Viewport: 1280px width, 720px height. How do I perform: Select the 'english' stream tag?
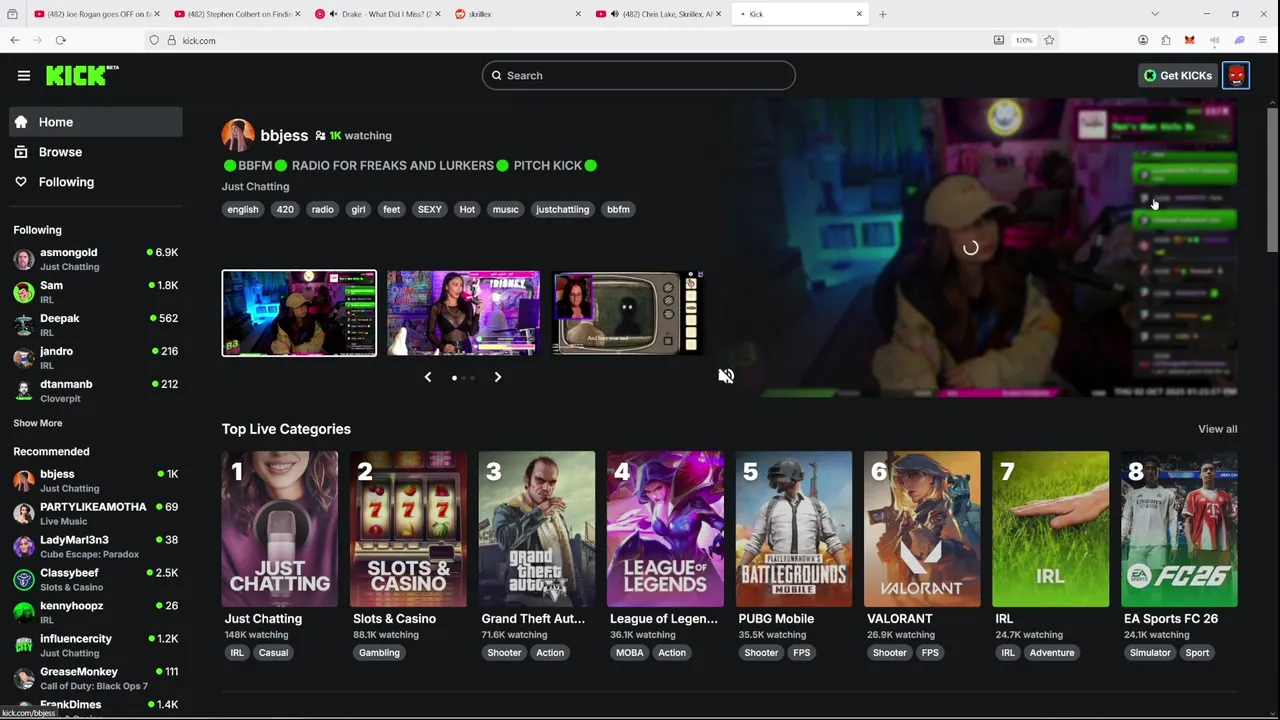pyautogui.click(x=242, y=209)
